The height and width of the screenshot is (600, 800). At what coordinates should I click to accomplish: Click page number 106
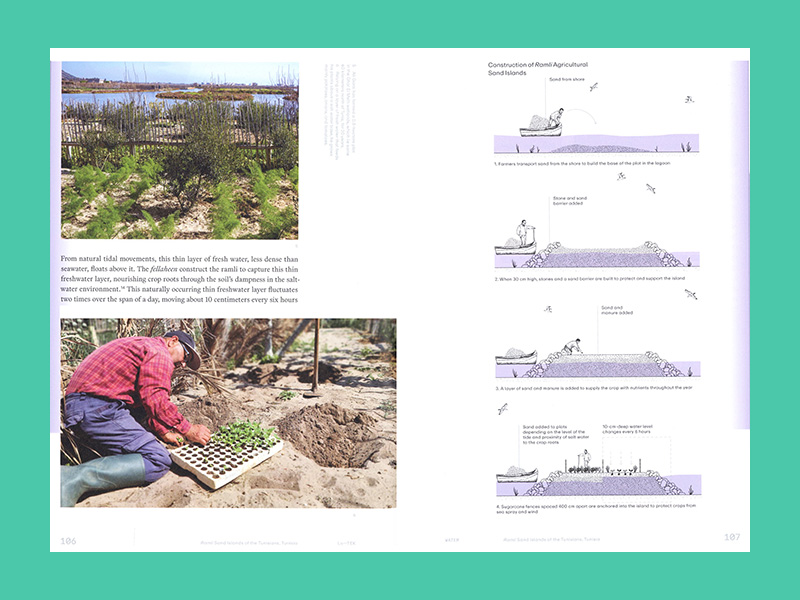point(68,540)
